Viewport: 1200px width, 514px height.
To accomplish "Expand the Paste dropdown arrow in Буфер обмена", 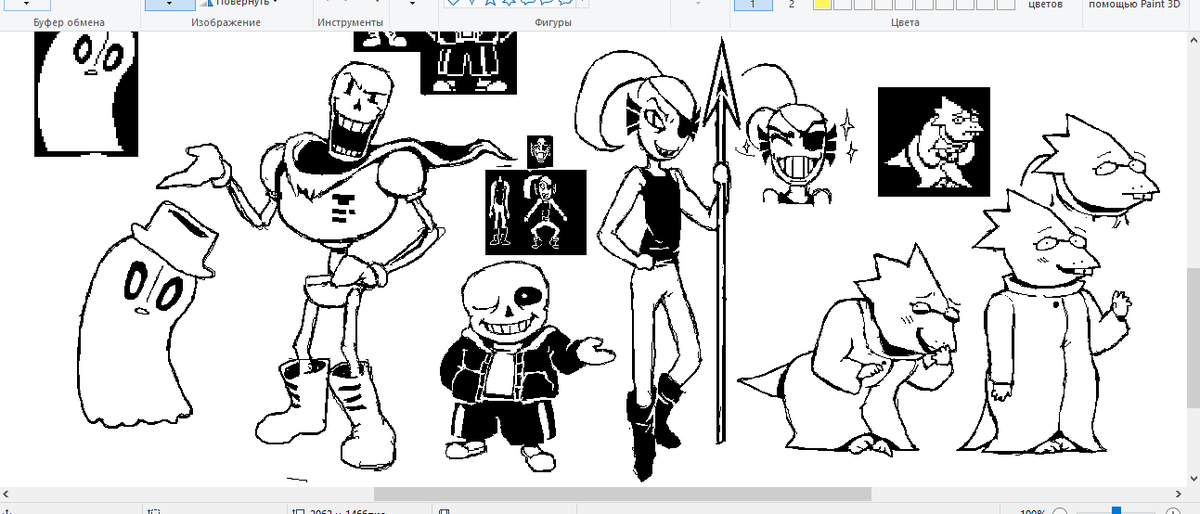I will pyautogui.click(x=28, y=4).
